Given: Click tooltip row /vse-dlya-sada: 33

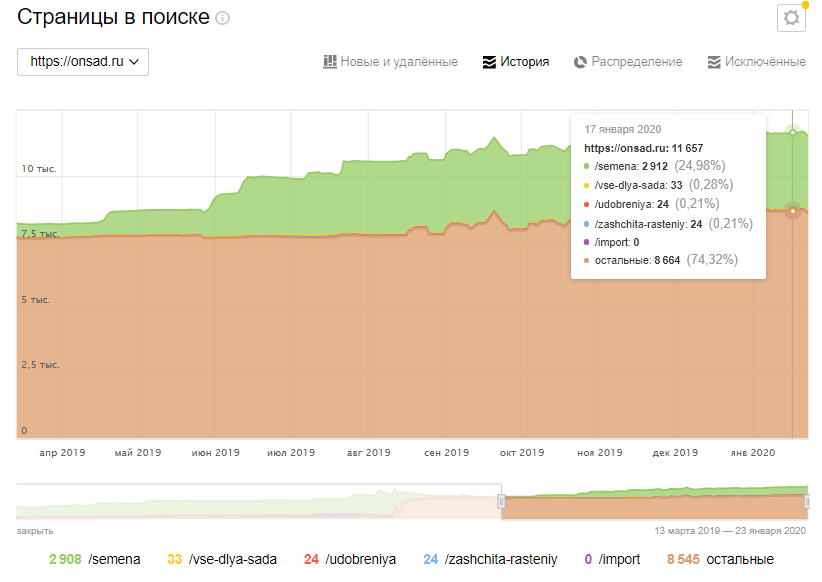Looking at the screenshot, I should [x=658, y=185].
